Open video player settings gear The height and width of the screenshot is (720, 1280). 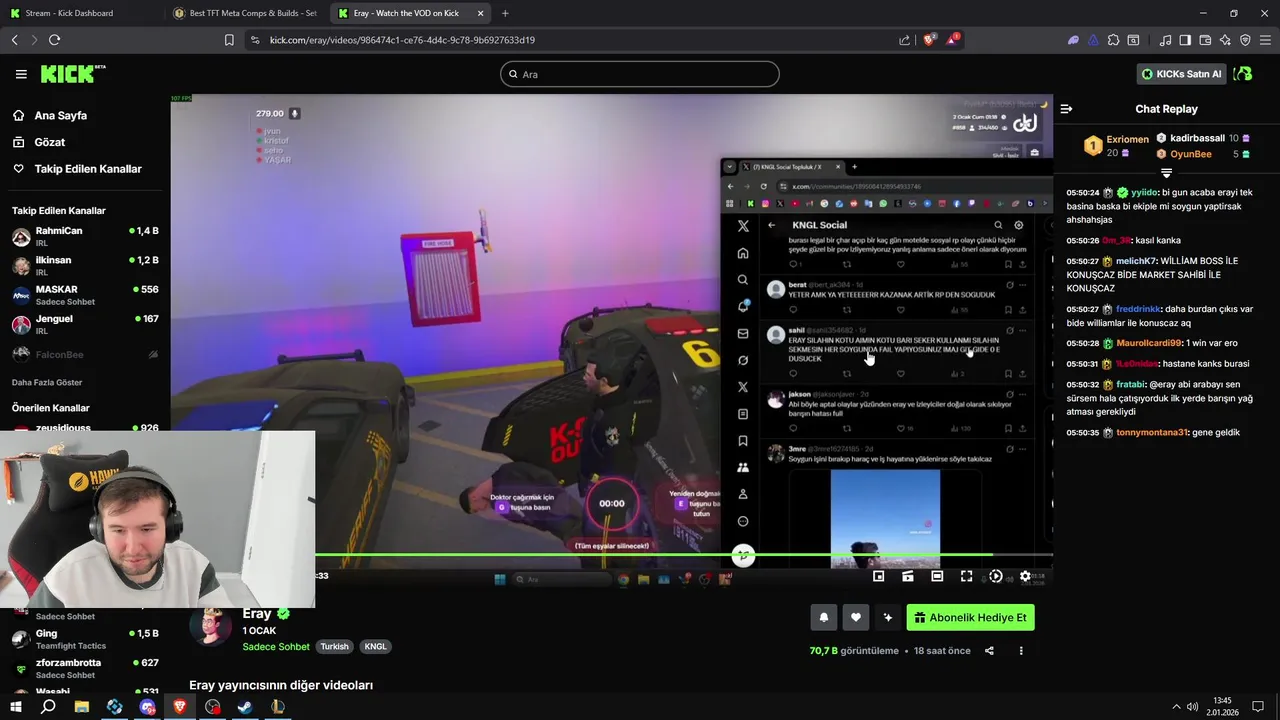1025,576
